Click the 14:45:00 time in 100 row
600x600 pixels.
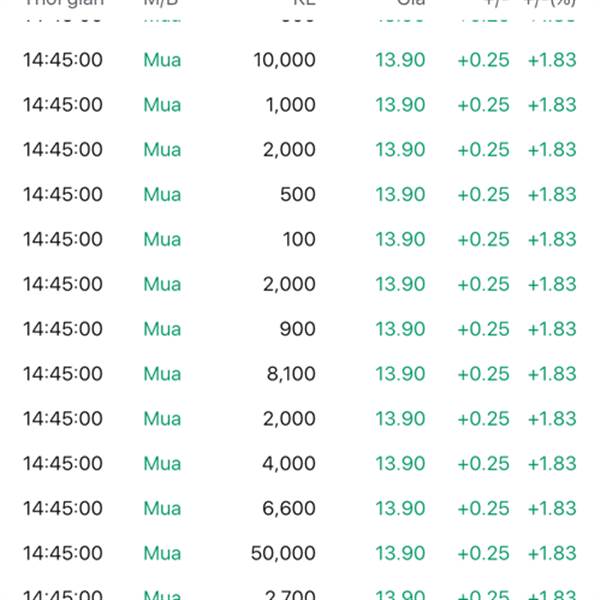pyautogui.click(x=63, y=240)
